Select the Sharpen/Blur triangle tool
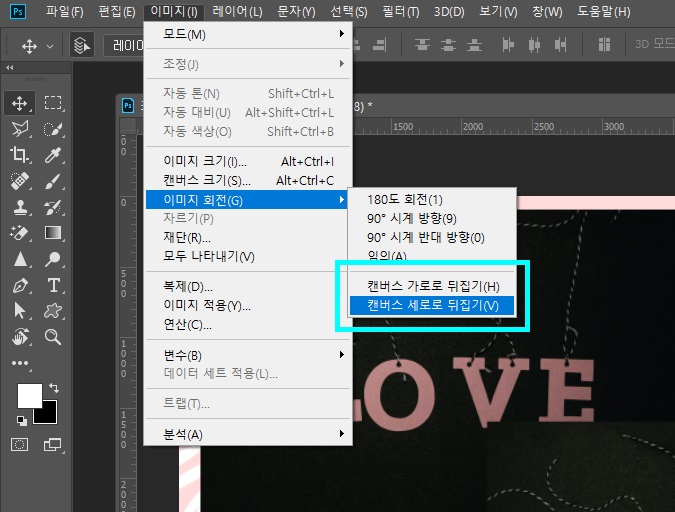The height and width of the screenshot is (512, 675). coord(19,259)
